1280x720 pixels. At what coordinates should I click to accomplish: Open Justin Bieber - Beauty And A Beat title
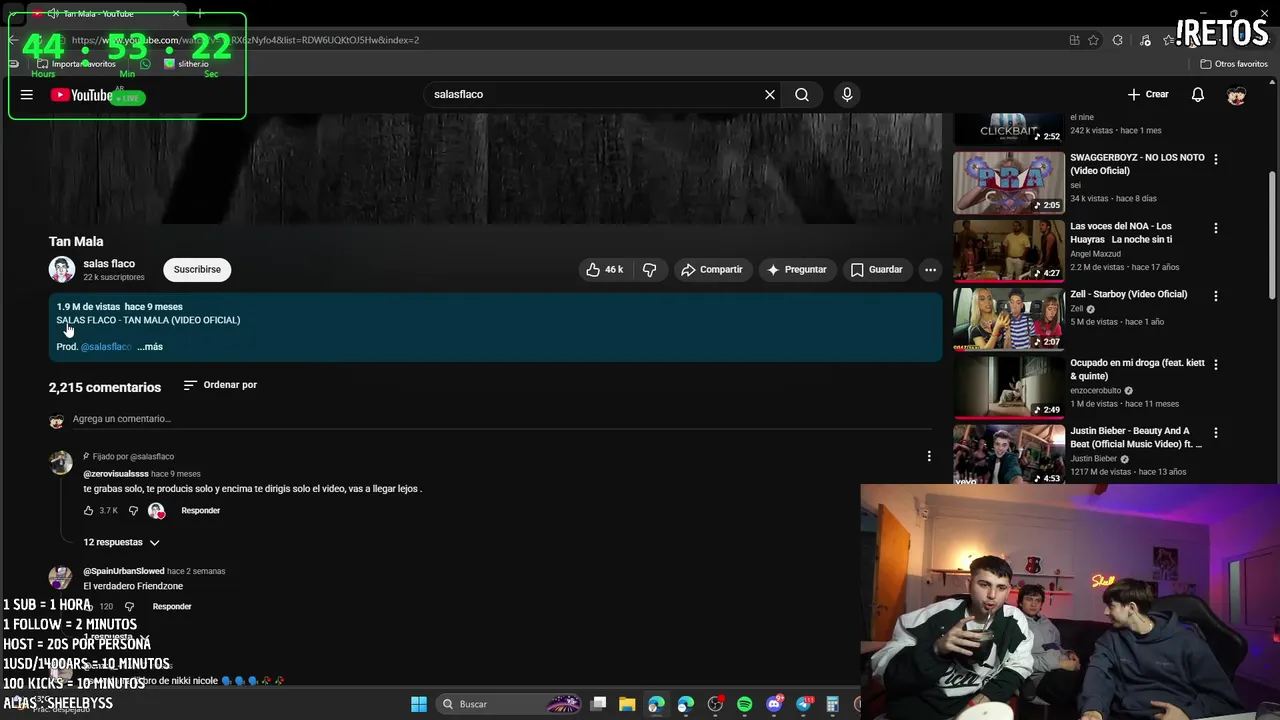1137,438
